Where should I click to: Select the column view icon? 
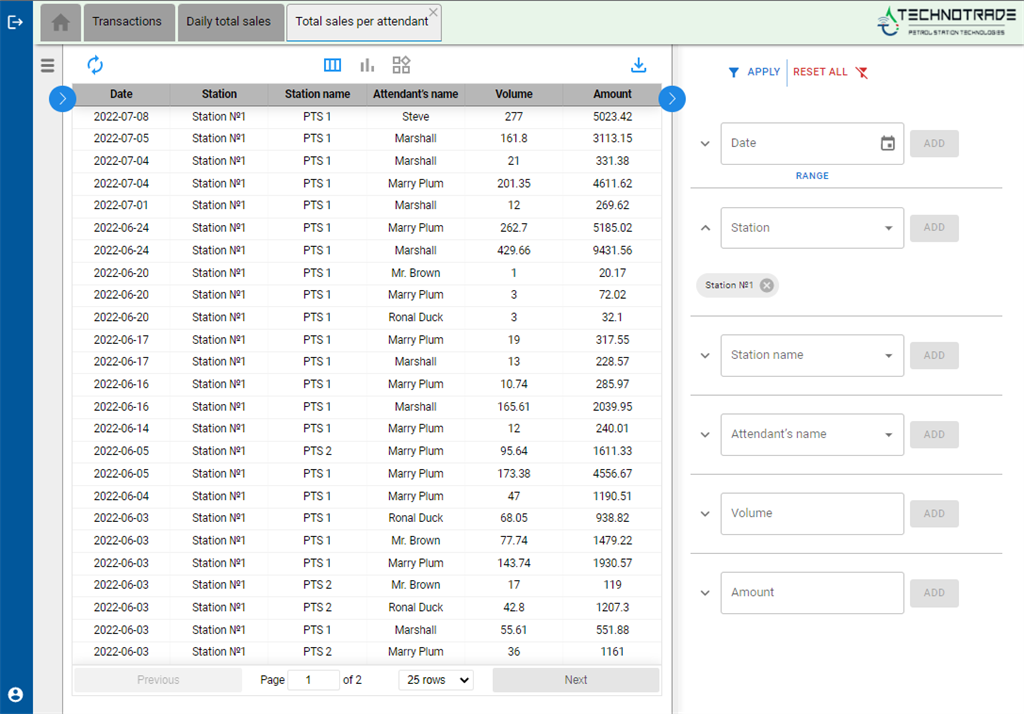coord(332,64)
